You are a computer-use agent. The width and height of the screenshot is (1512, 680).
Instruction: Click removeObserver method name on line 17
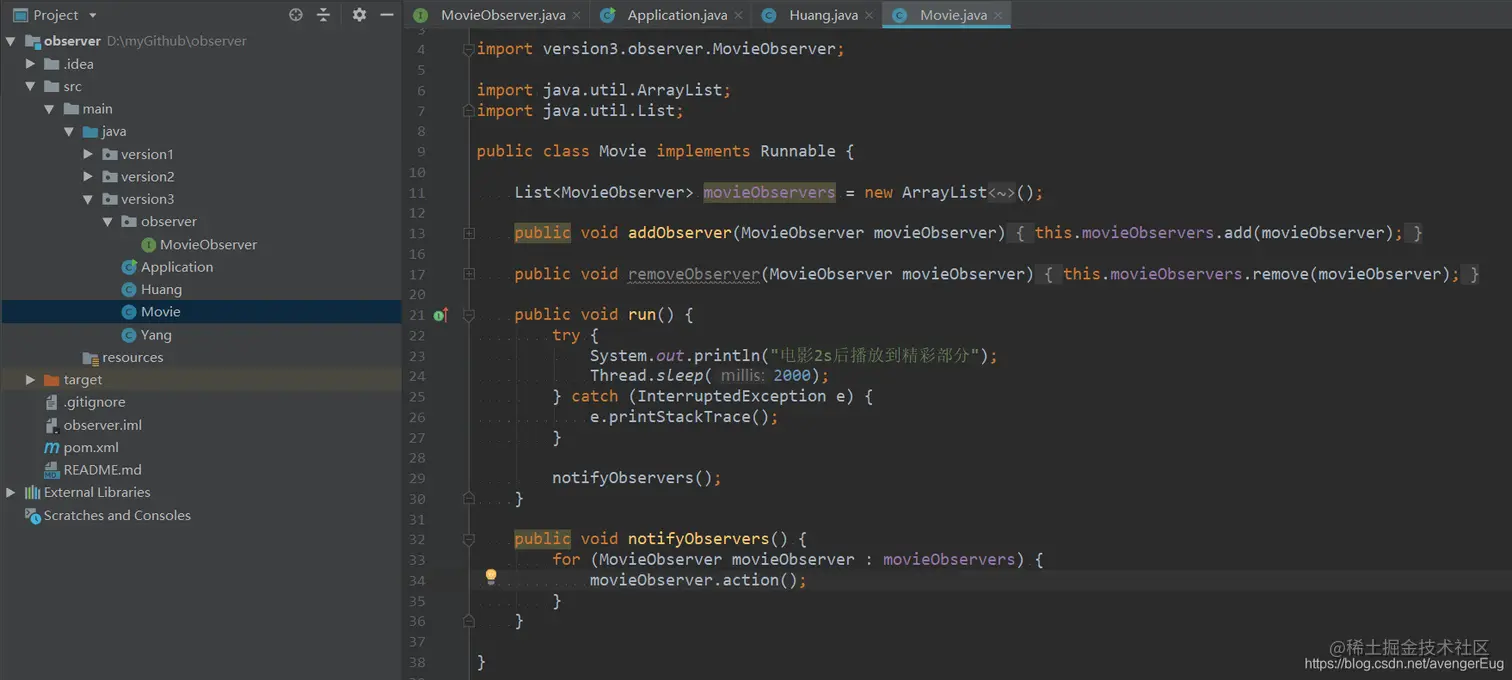[x=693, y=274]
